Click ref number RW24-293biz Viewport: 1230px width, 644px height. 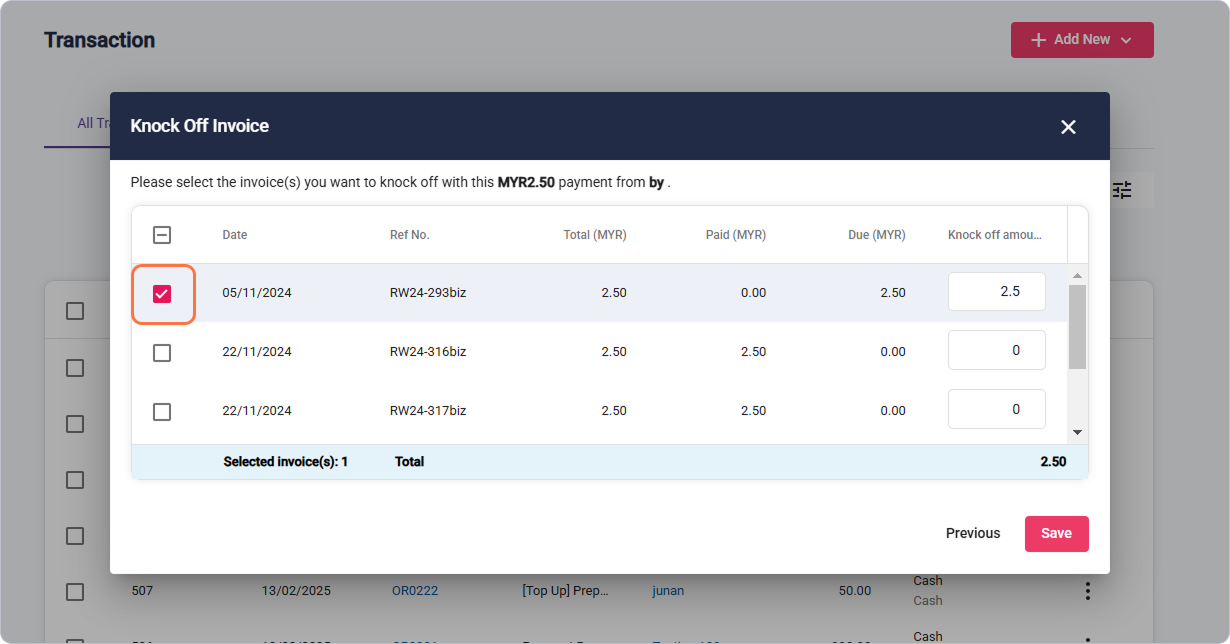pyautogui.click(x=428, y=293)
